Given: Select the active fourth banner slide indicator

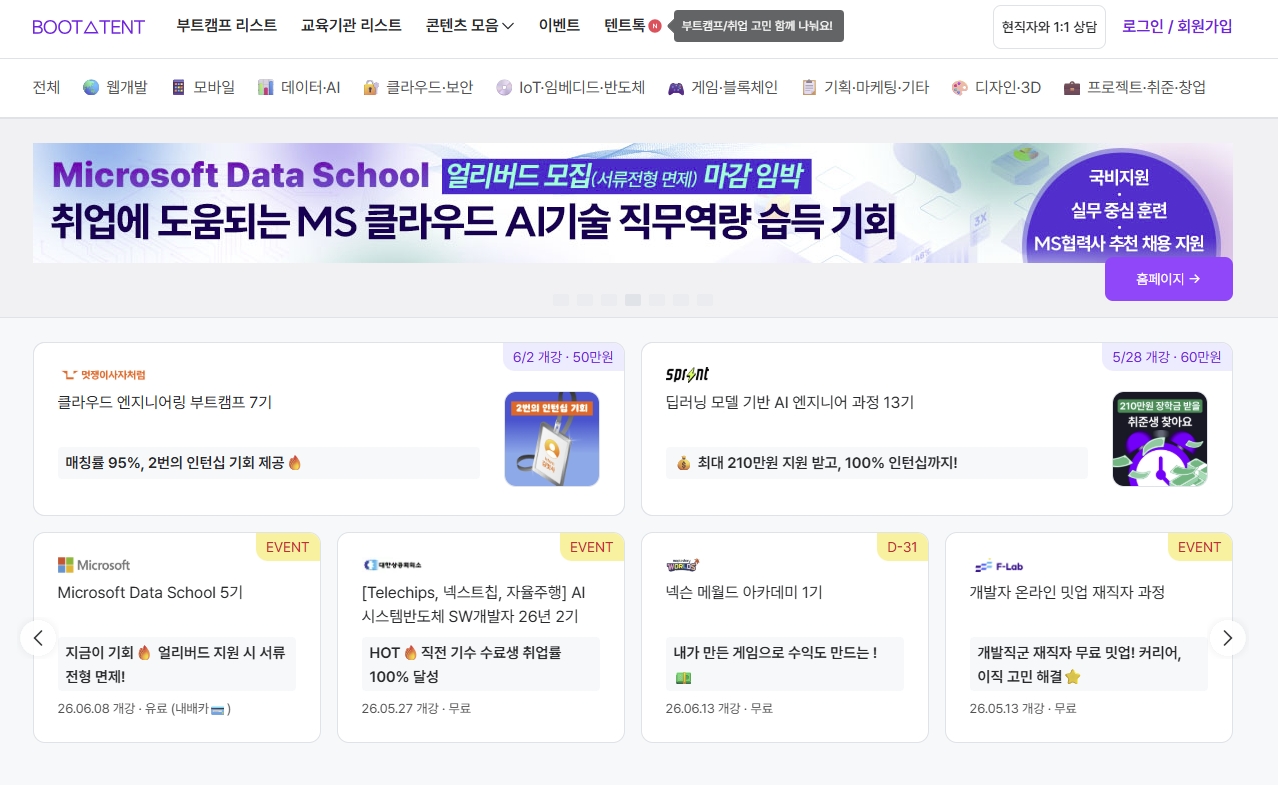Looking at the screenshot, I should click(x=633, y=300).
